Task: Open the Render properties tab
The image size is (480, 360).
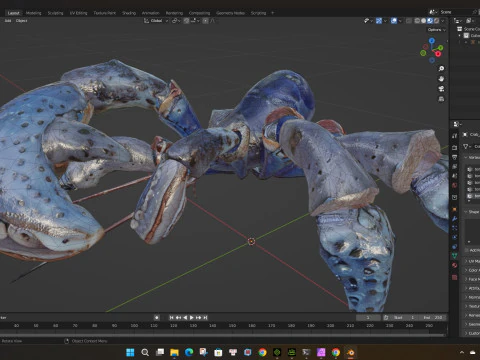Action: pos(455,147)
